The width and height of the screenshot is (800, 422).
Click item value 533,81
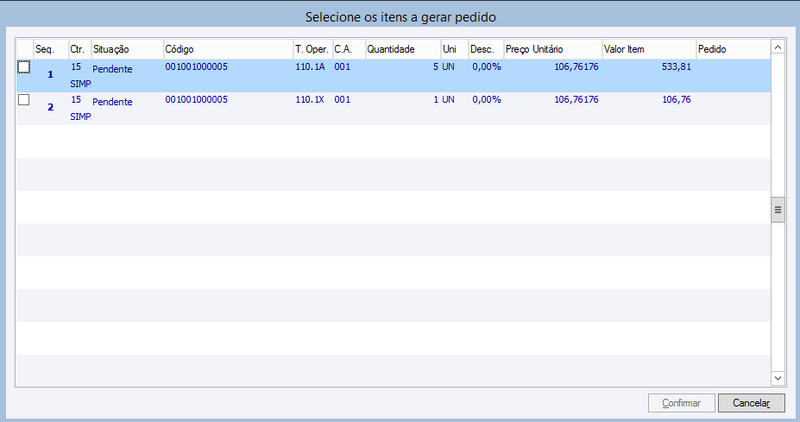pos(677,67)
